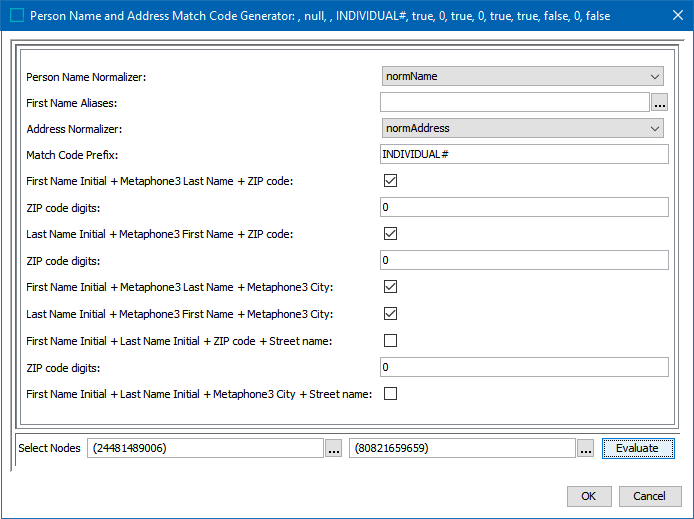Uncheck First Name Initial + Metaphone3 Last Name + ZIP
Image resolution: width=694 pixels, height=519 pixels.
pyautogui.click(x=391, y=181)
